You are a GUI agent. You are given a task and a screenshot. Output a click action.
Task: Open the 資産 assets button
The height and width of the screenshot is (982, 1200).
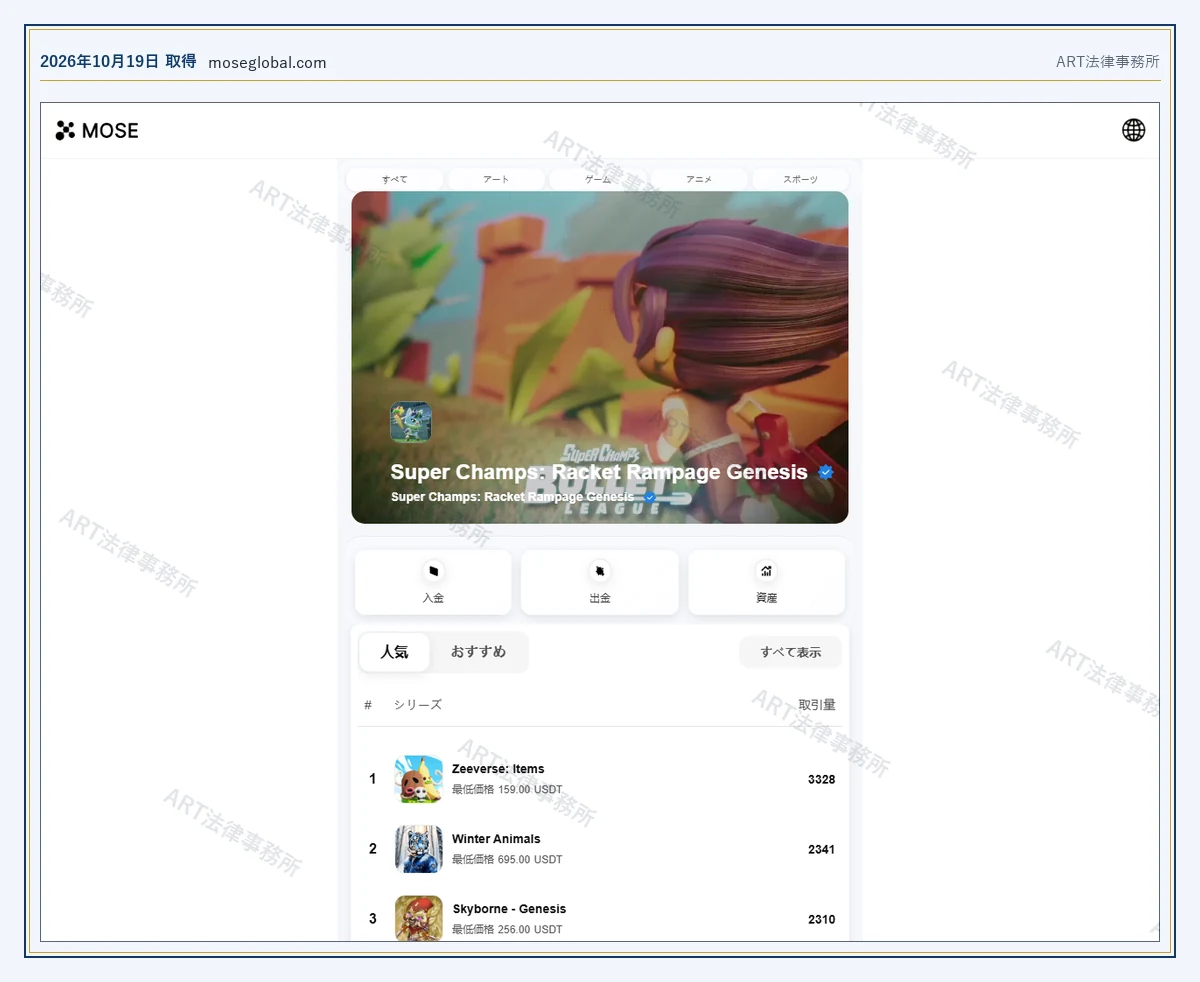point(767,582)
